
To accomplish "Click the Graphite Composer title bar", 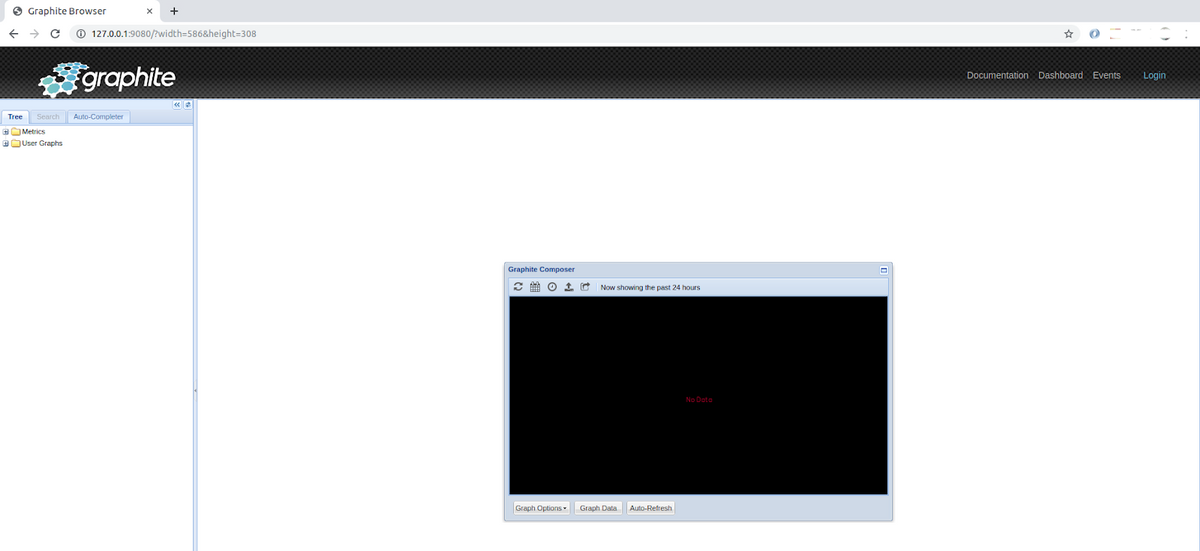I will pos(698,270).
